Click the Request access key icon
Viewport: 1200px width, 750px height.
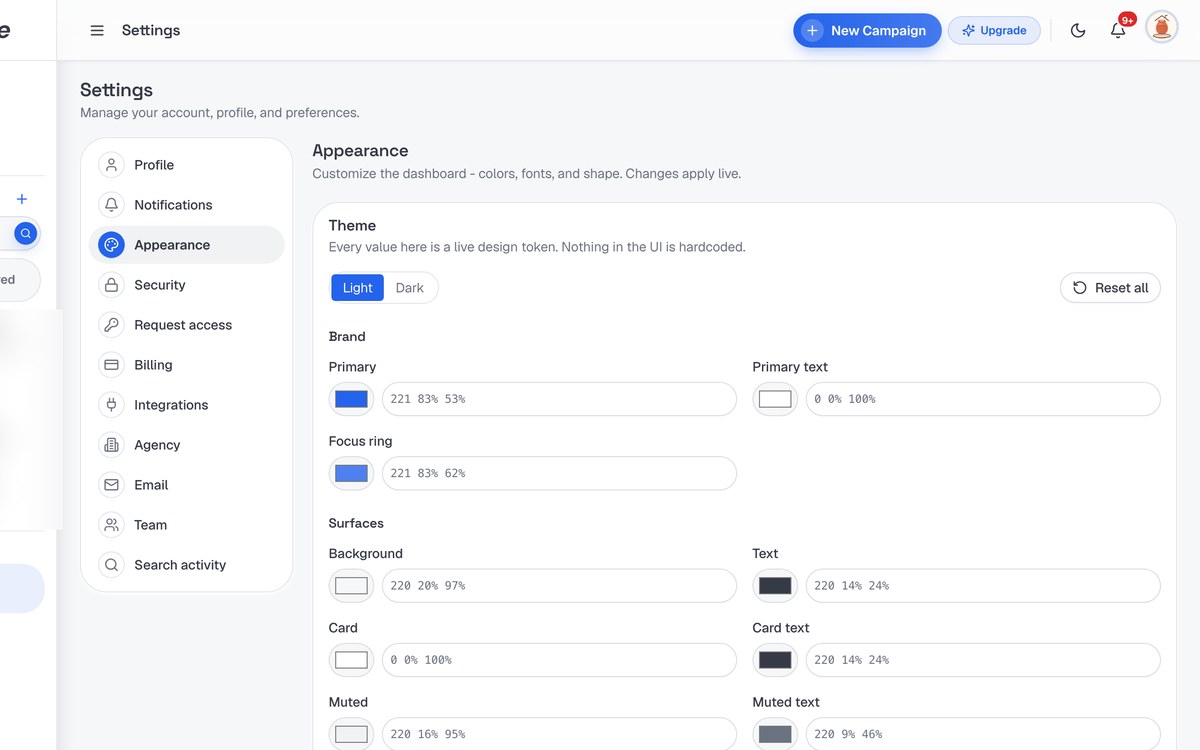[111, 325]
